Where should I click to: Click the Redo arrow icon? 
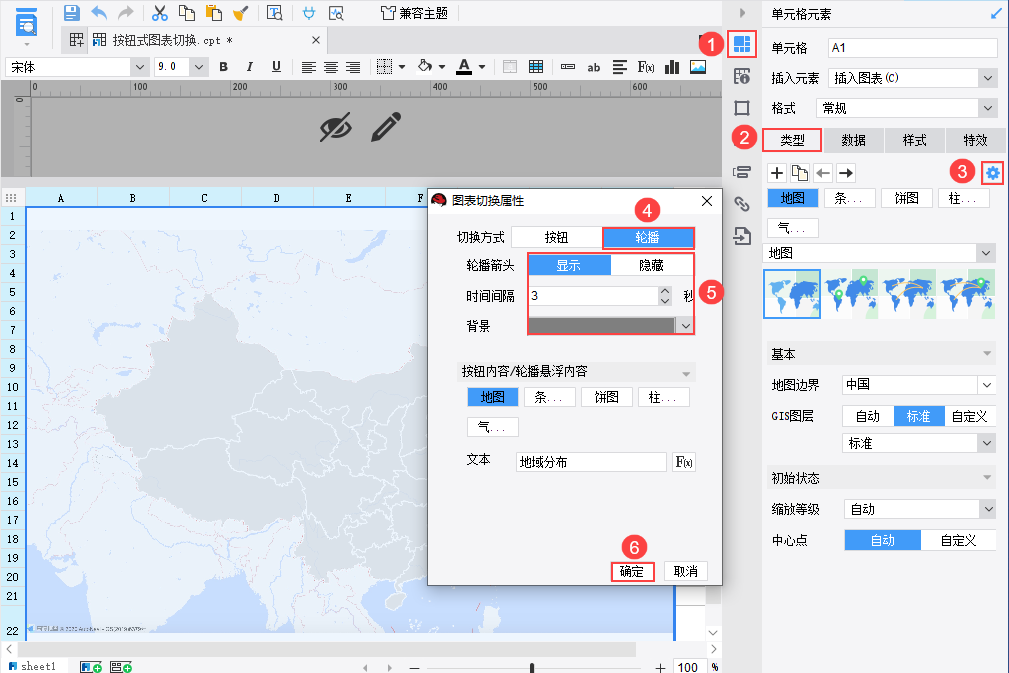(x=126, y=12)
